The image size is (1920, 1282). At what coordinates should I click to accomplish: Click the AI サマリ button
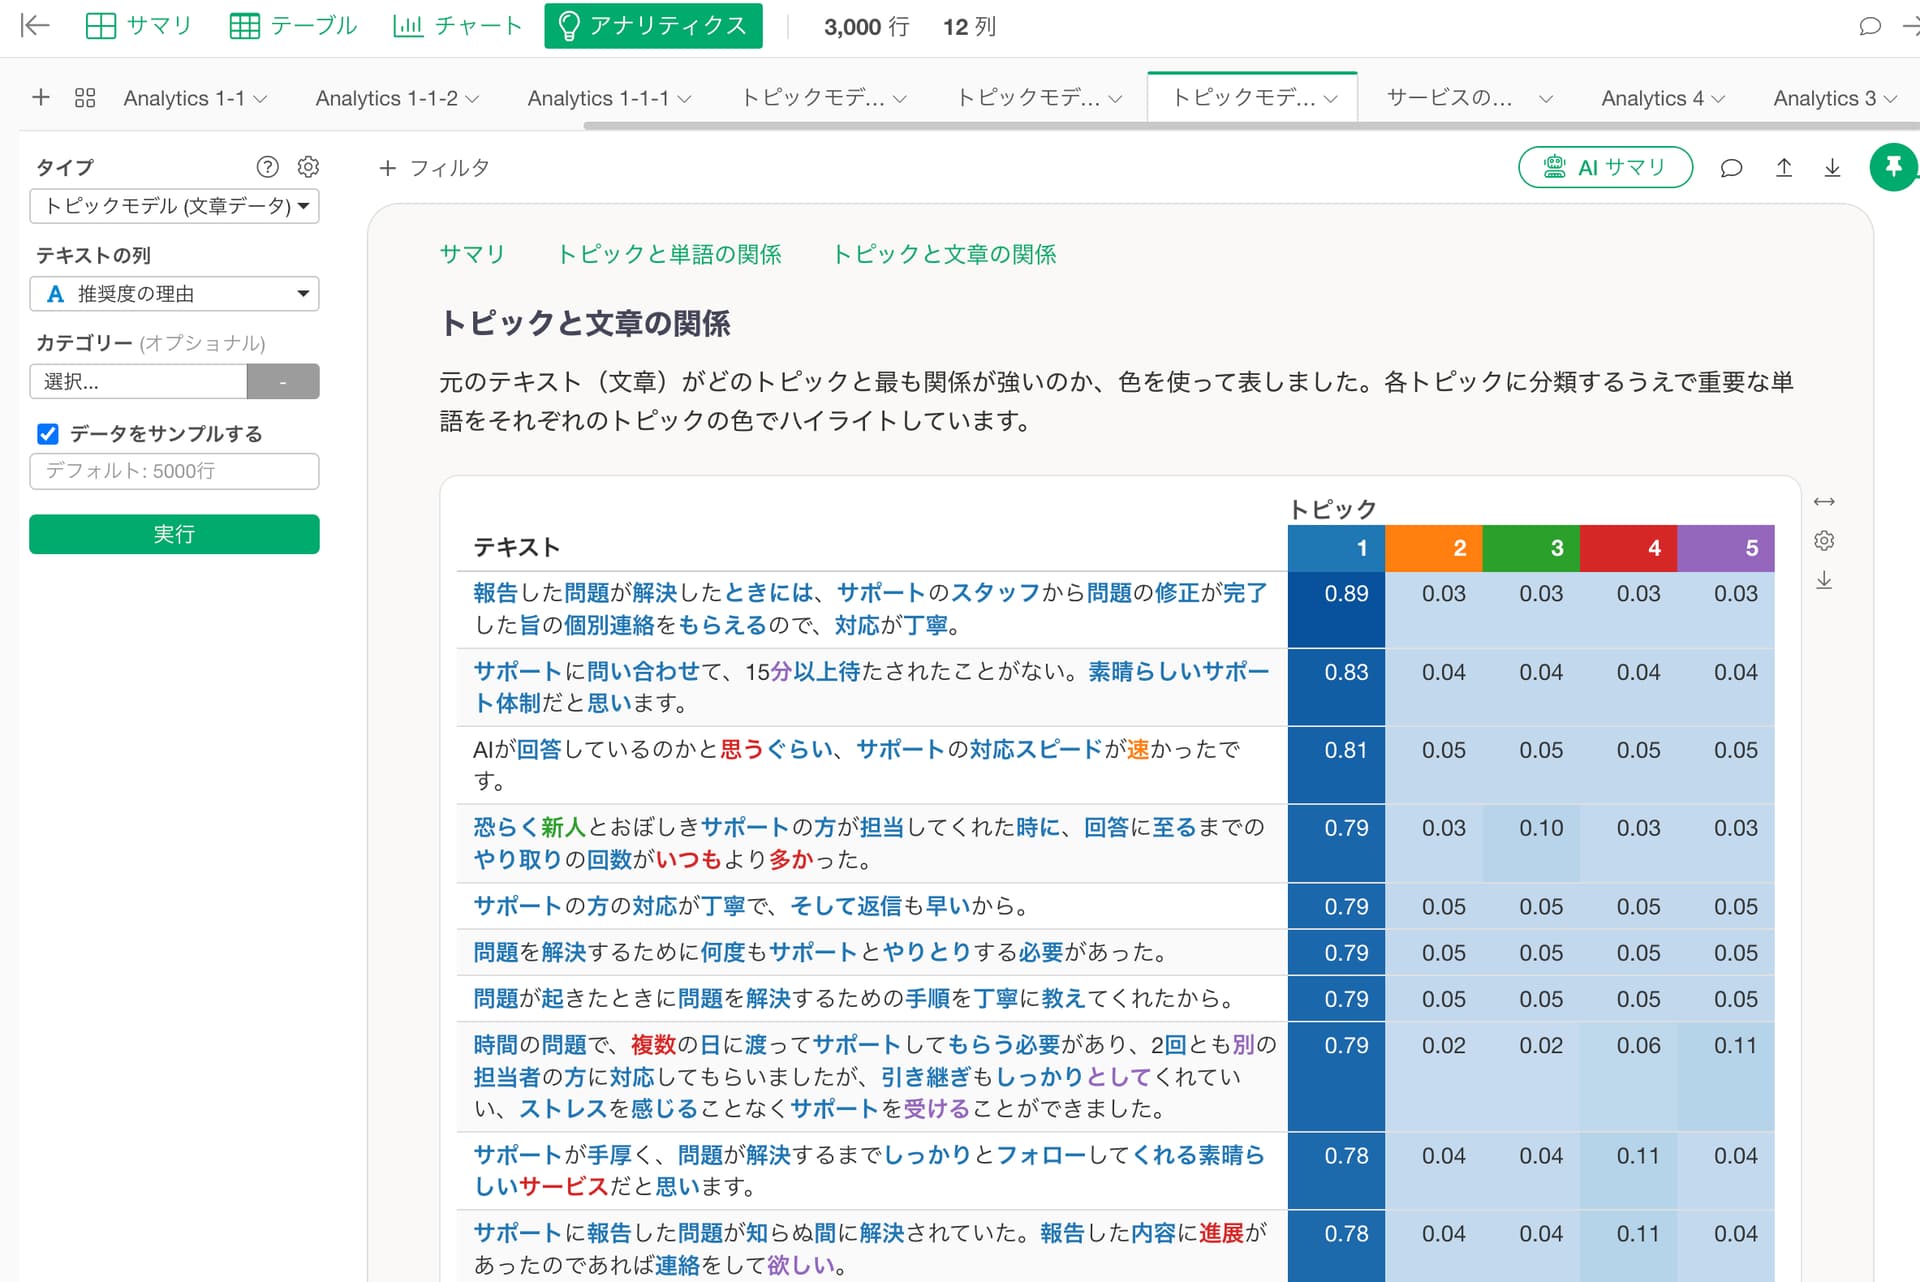1605,167
